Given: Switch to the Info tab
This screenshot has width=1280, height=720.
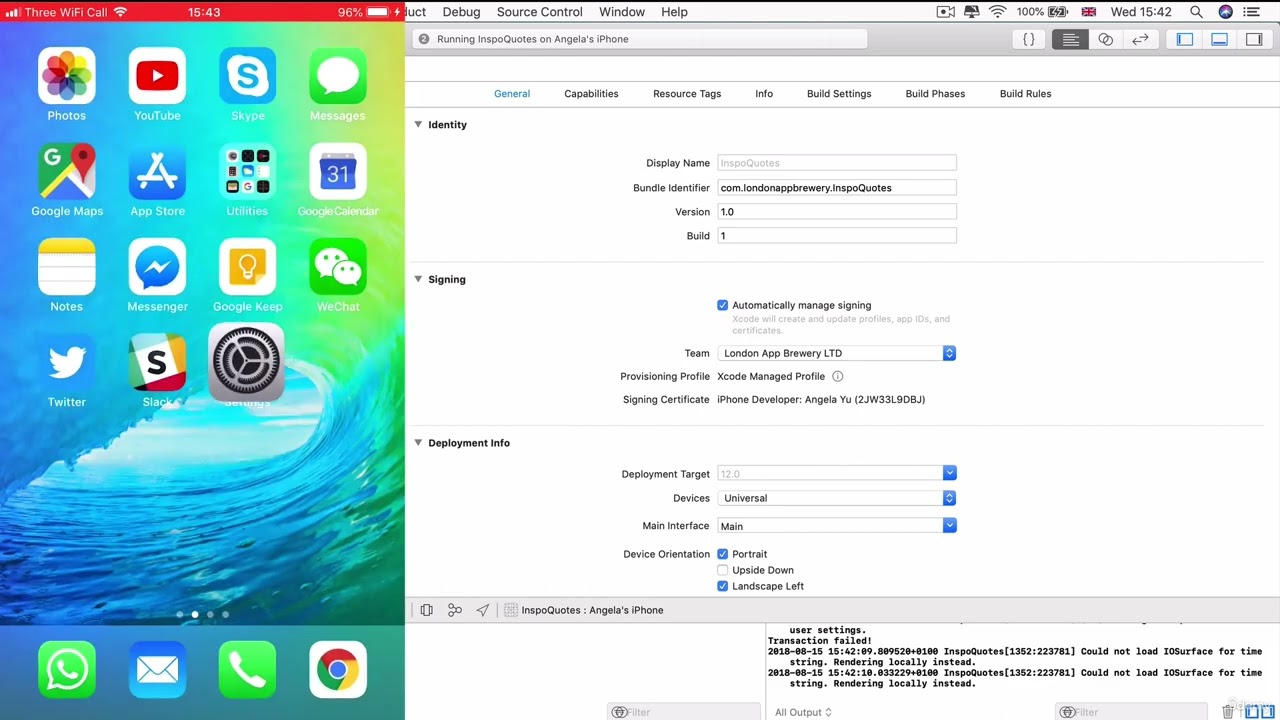Looking at the screenshot, I should point(764,94).
